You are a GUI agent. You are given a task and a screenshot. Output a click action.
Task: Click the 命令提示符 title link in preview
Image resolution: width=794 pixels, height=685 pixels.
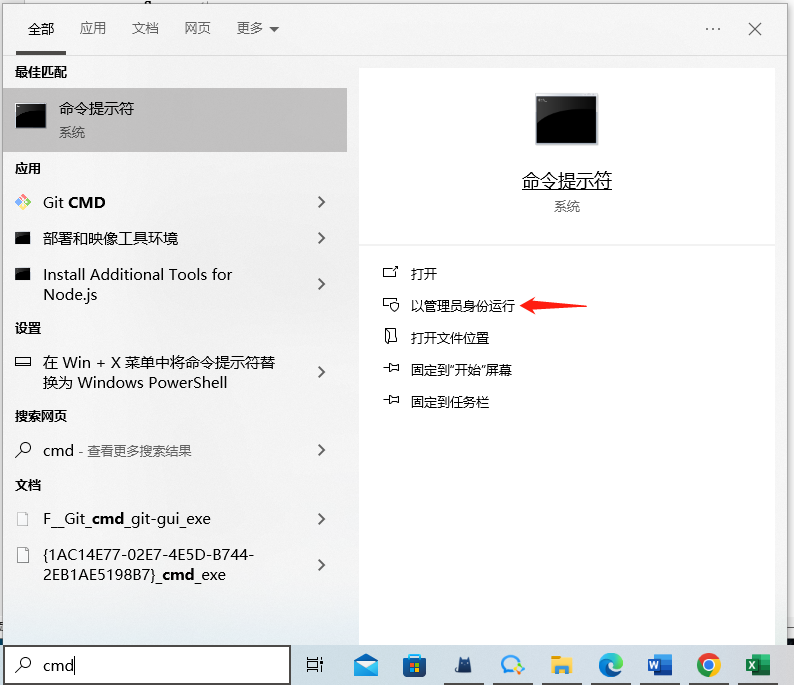click(x=567, y=181)
